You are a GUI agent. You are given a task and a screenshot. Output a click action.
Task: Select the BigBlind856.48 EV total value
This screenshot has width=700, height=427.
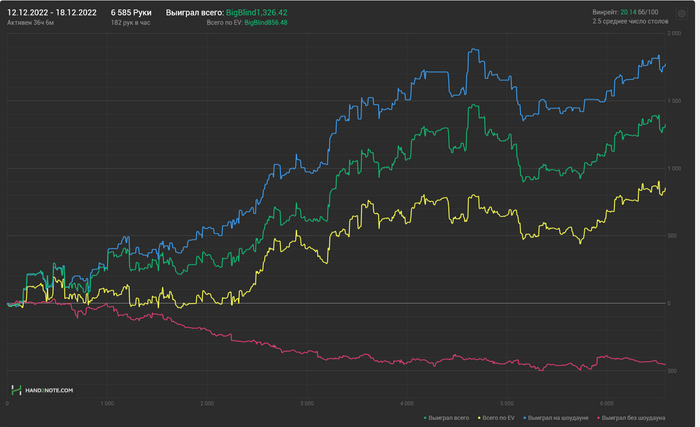coord(266,23)
